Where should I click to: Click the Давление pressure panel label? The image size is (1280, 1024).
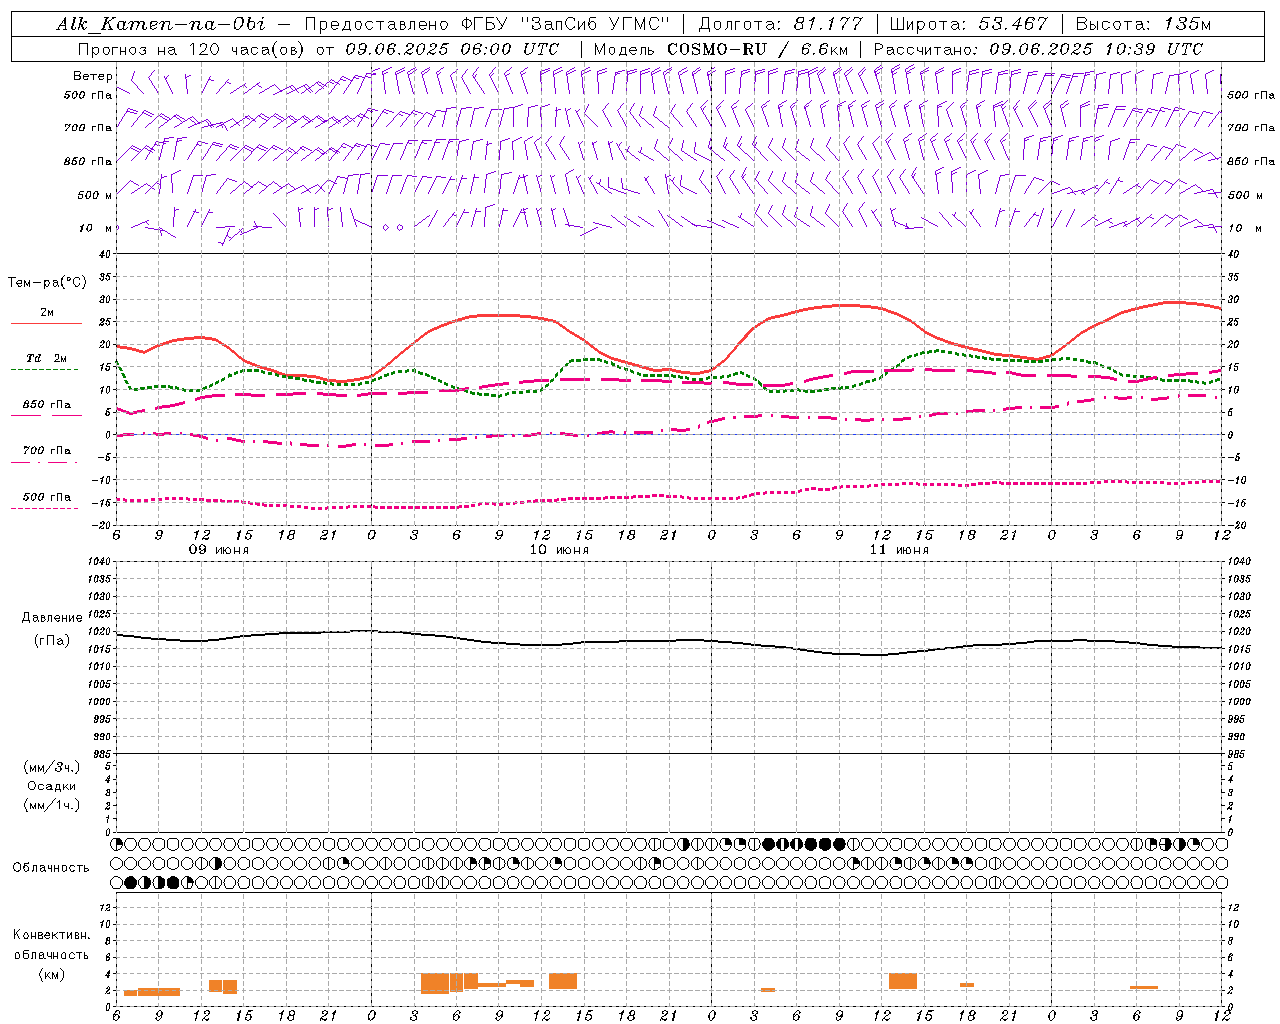tap(52, 618)
